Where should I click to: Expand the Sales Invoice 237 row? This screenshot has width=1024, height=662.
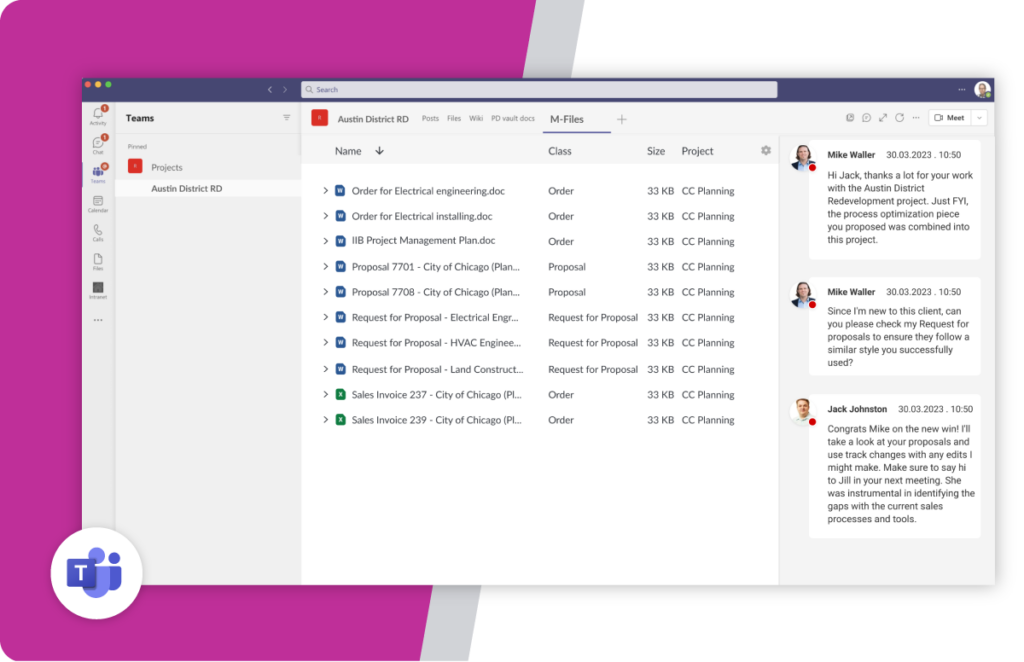tap(325, 394)
